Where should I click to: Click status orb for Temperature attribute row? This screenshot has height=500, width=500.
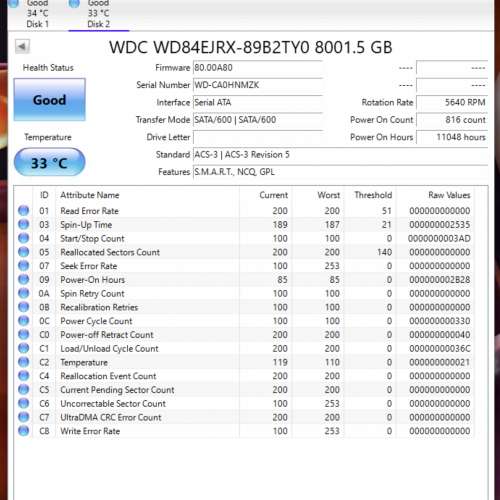23,362
